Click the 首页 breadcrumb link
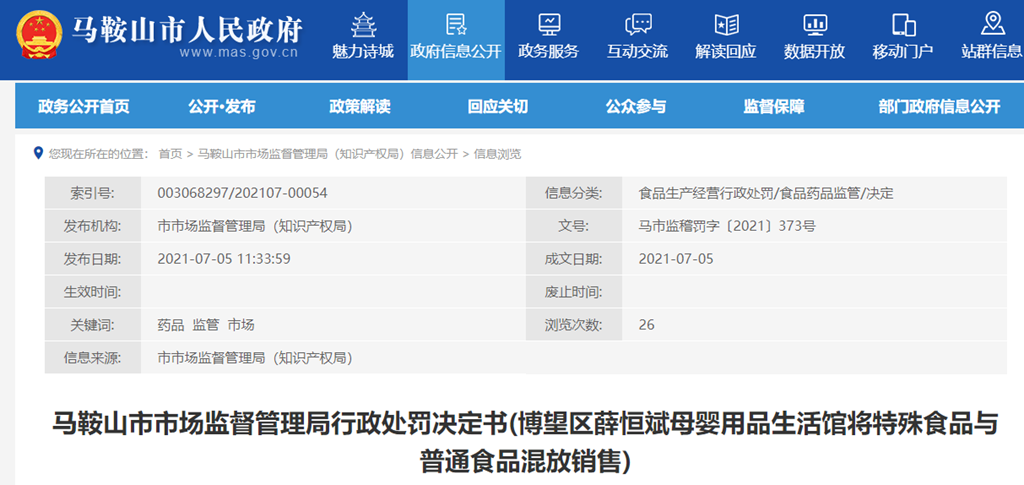The image size is (1024, 485). point(170,154)
